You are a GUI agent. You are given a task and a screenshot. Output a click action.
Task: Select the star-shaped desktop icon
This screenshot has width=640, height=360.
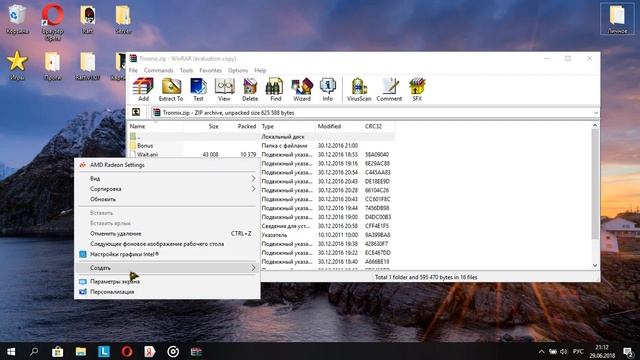[17, 65]
